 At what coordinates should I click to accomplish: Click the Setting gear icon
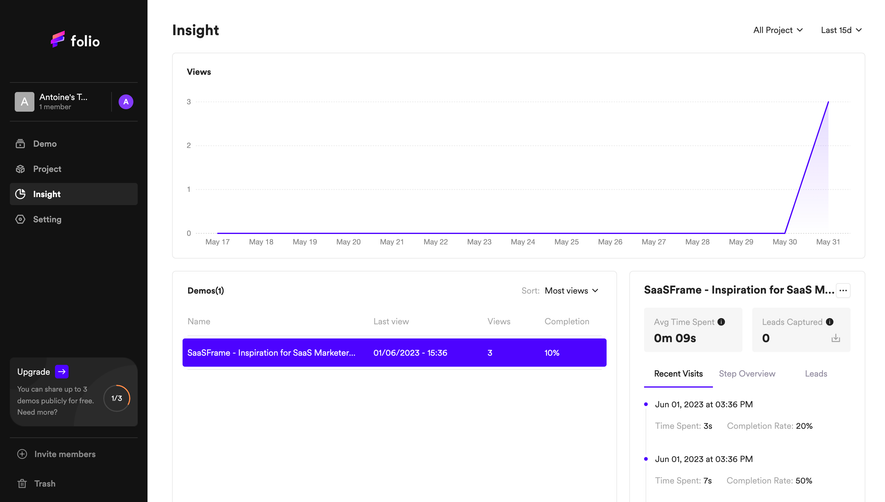tap(20, 219)
